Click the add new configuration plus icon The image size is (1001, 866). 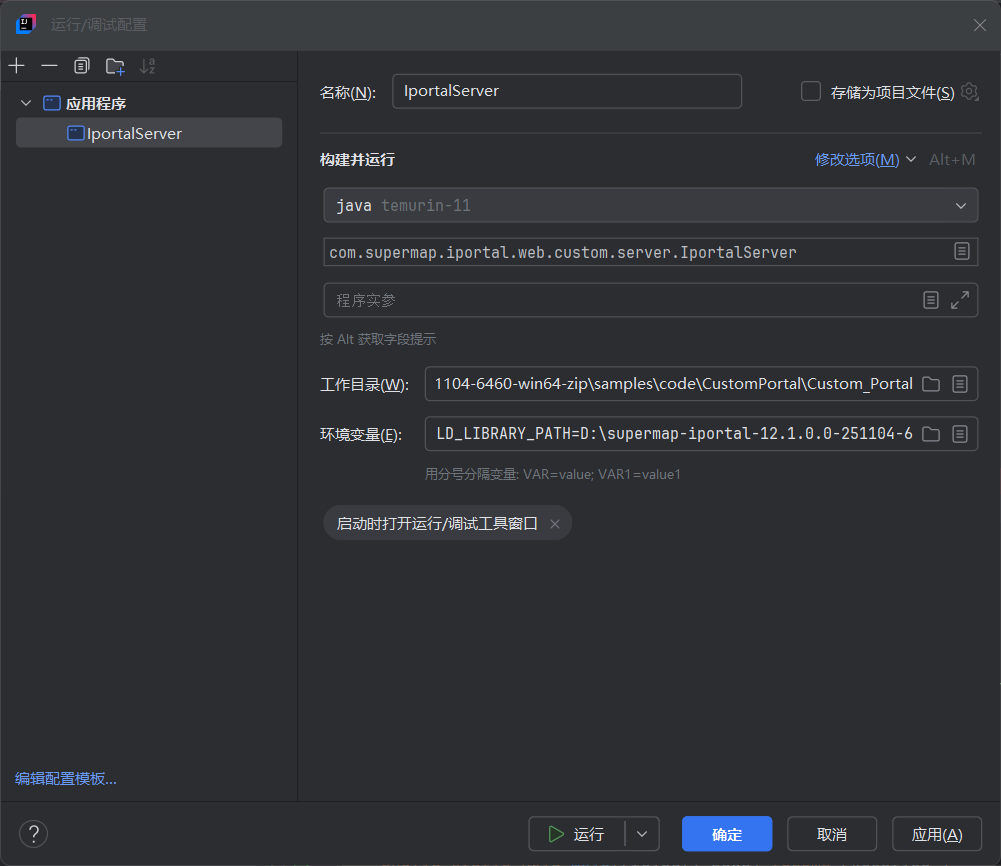coord(16,66)
